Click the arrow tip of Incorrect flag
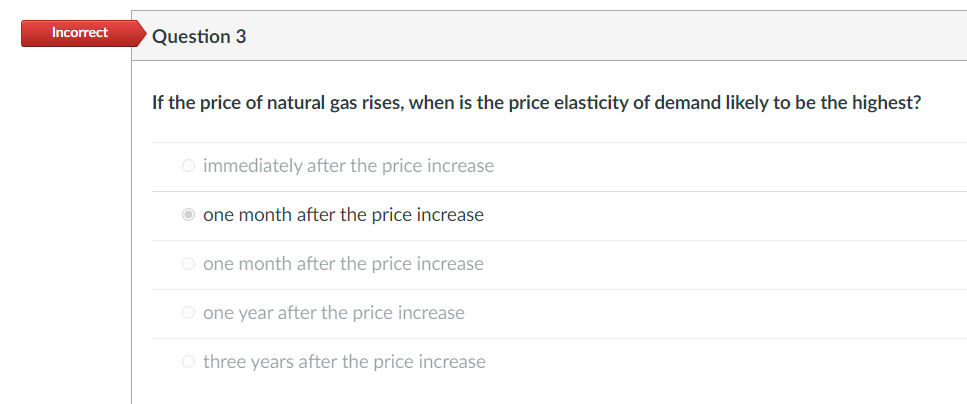The height and width of the screenshot is (404, 967). (x=142, y=33)
